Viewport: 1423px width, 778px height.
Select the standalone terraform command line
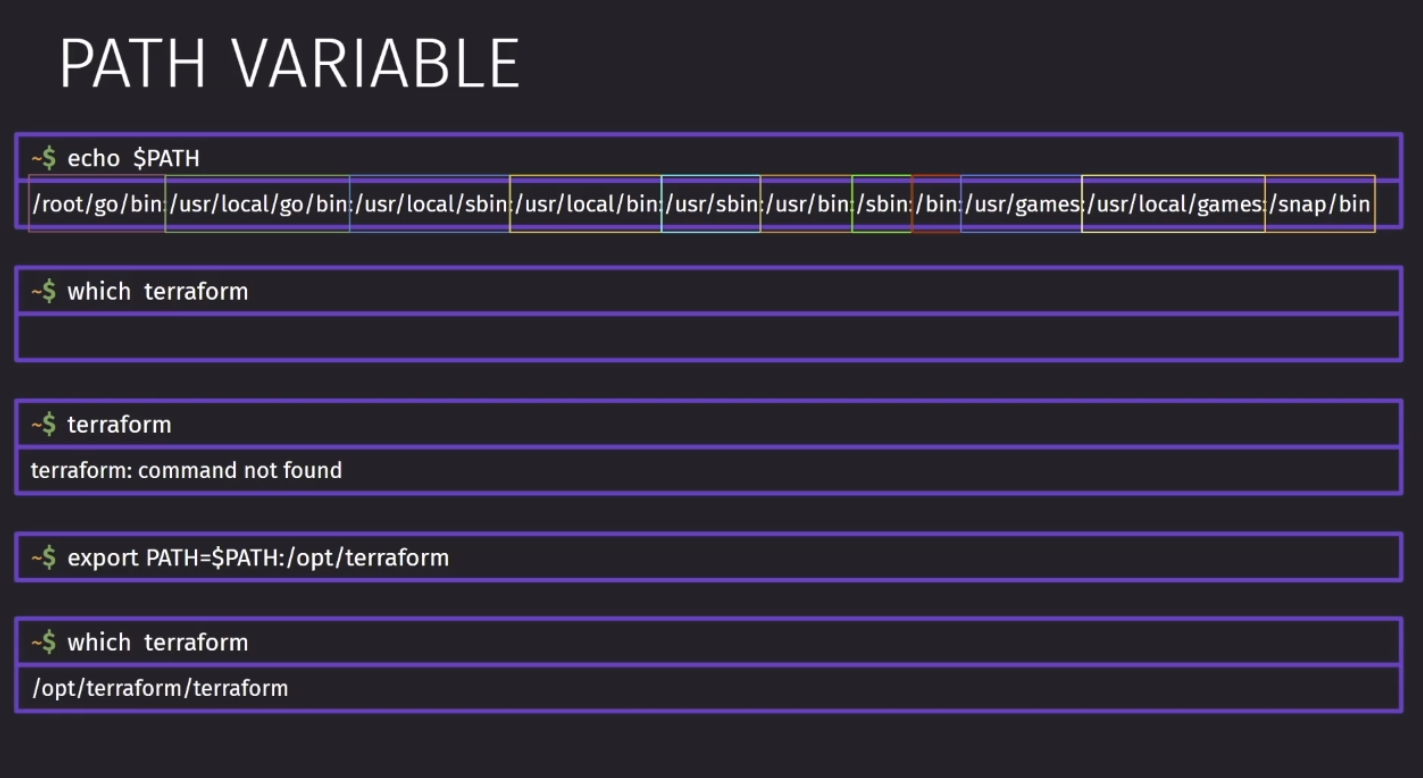[x=708, y=424]
